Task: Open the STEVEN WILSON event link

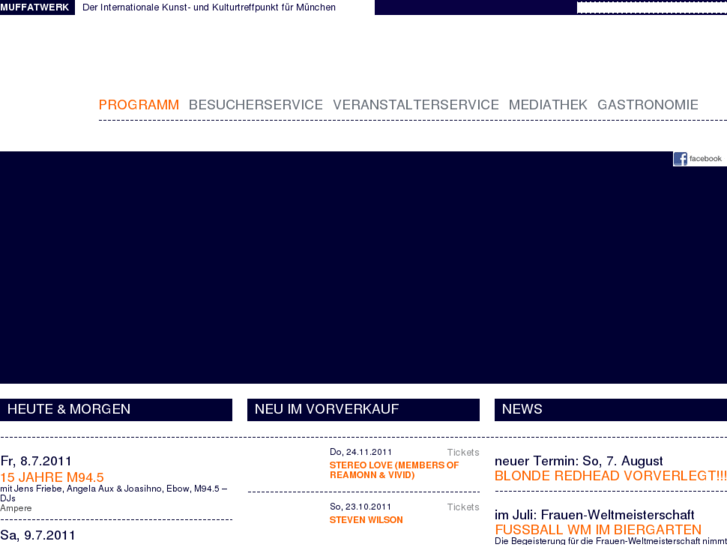Action: (366, 520)
